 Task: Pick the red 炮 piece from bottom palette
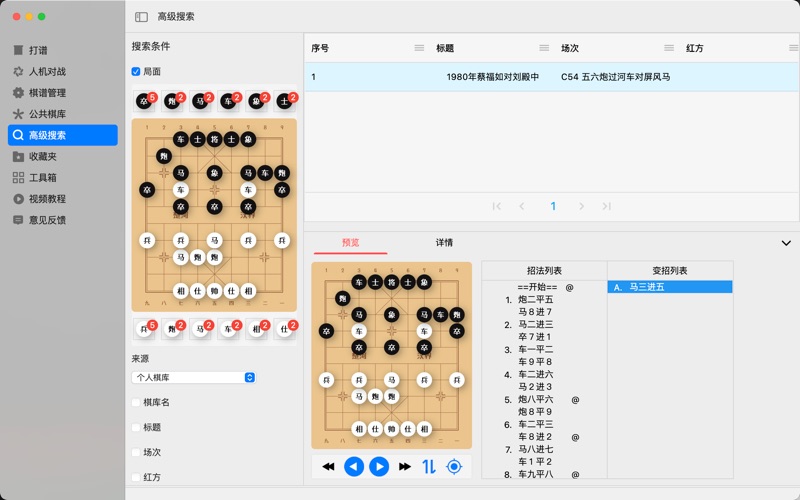(172, 329)
